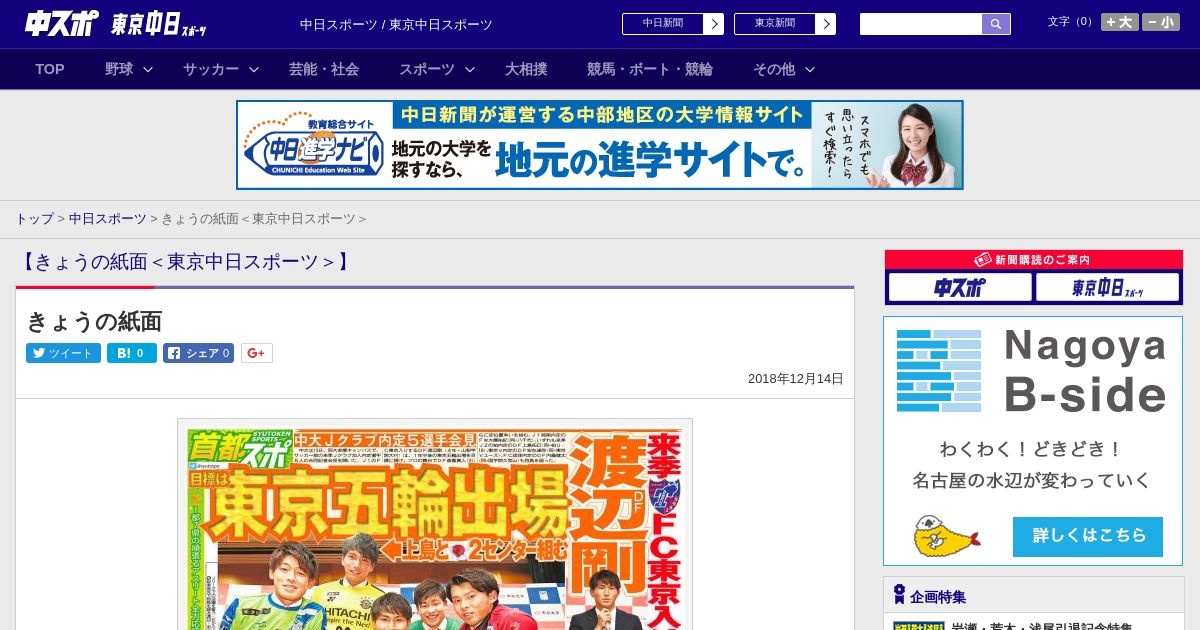Click 中スポ in the subscription box

click(960, 288)
